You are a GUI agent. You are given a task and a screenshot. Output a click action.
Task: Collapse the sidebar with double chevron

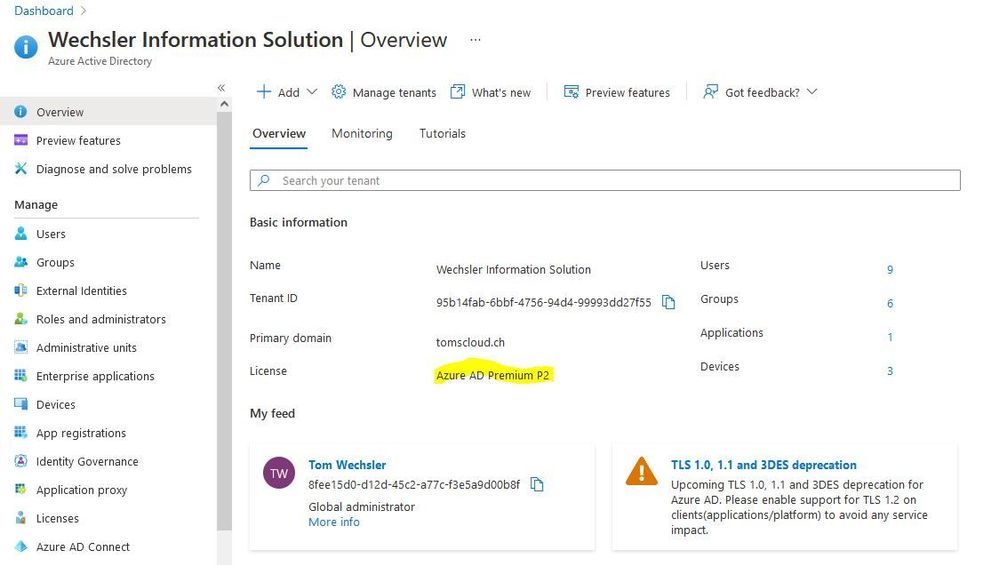click(x=221, y=88)
